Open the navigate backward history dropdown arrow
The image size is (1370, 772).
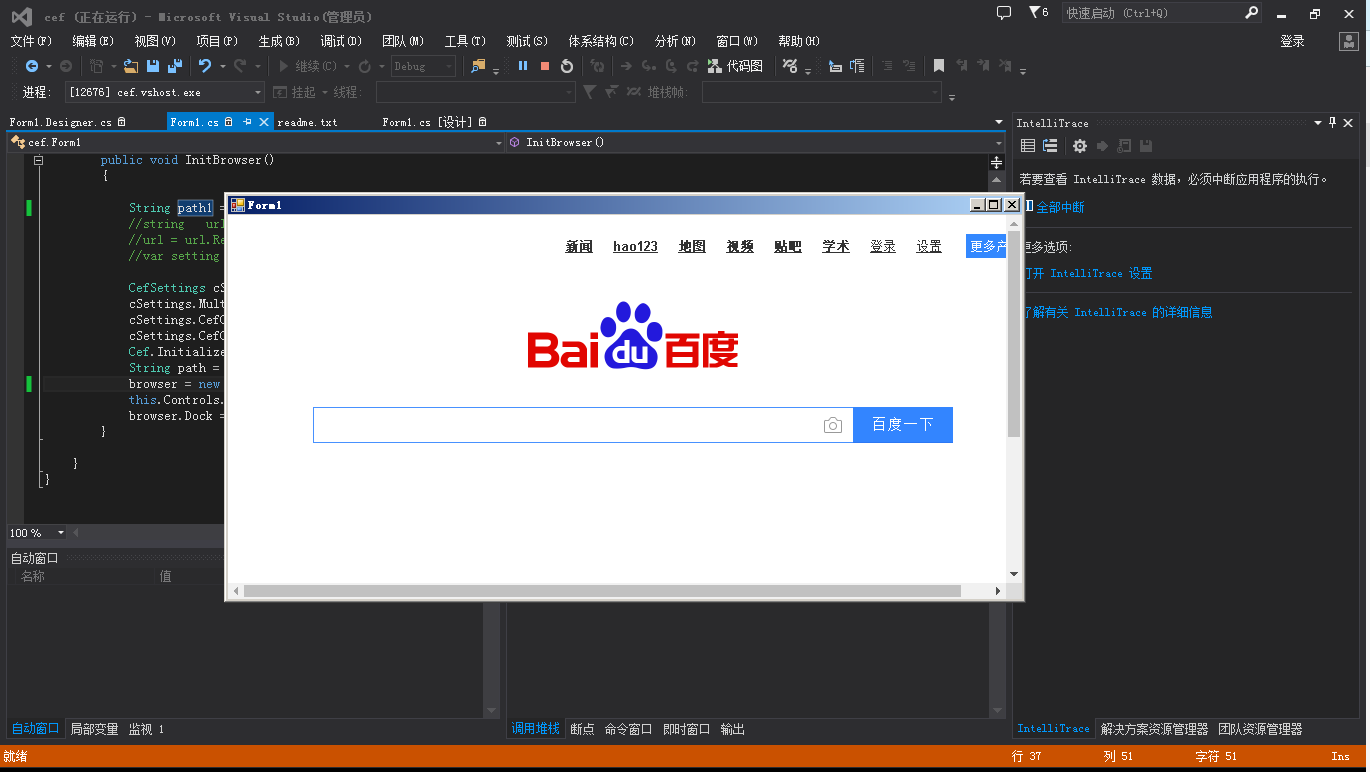[x=49, y=66]
